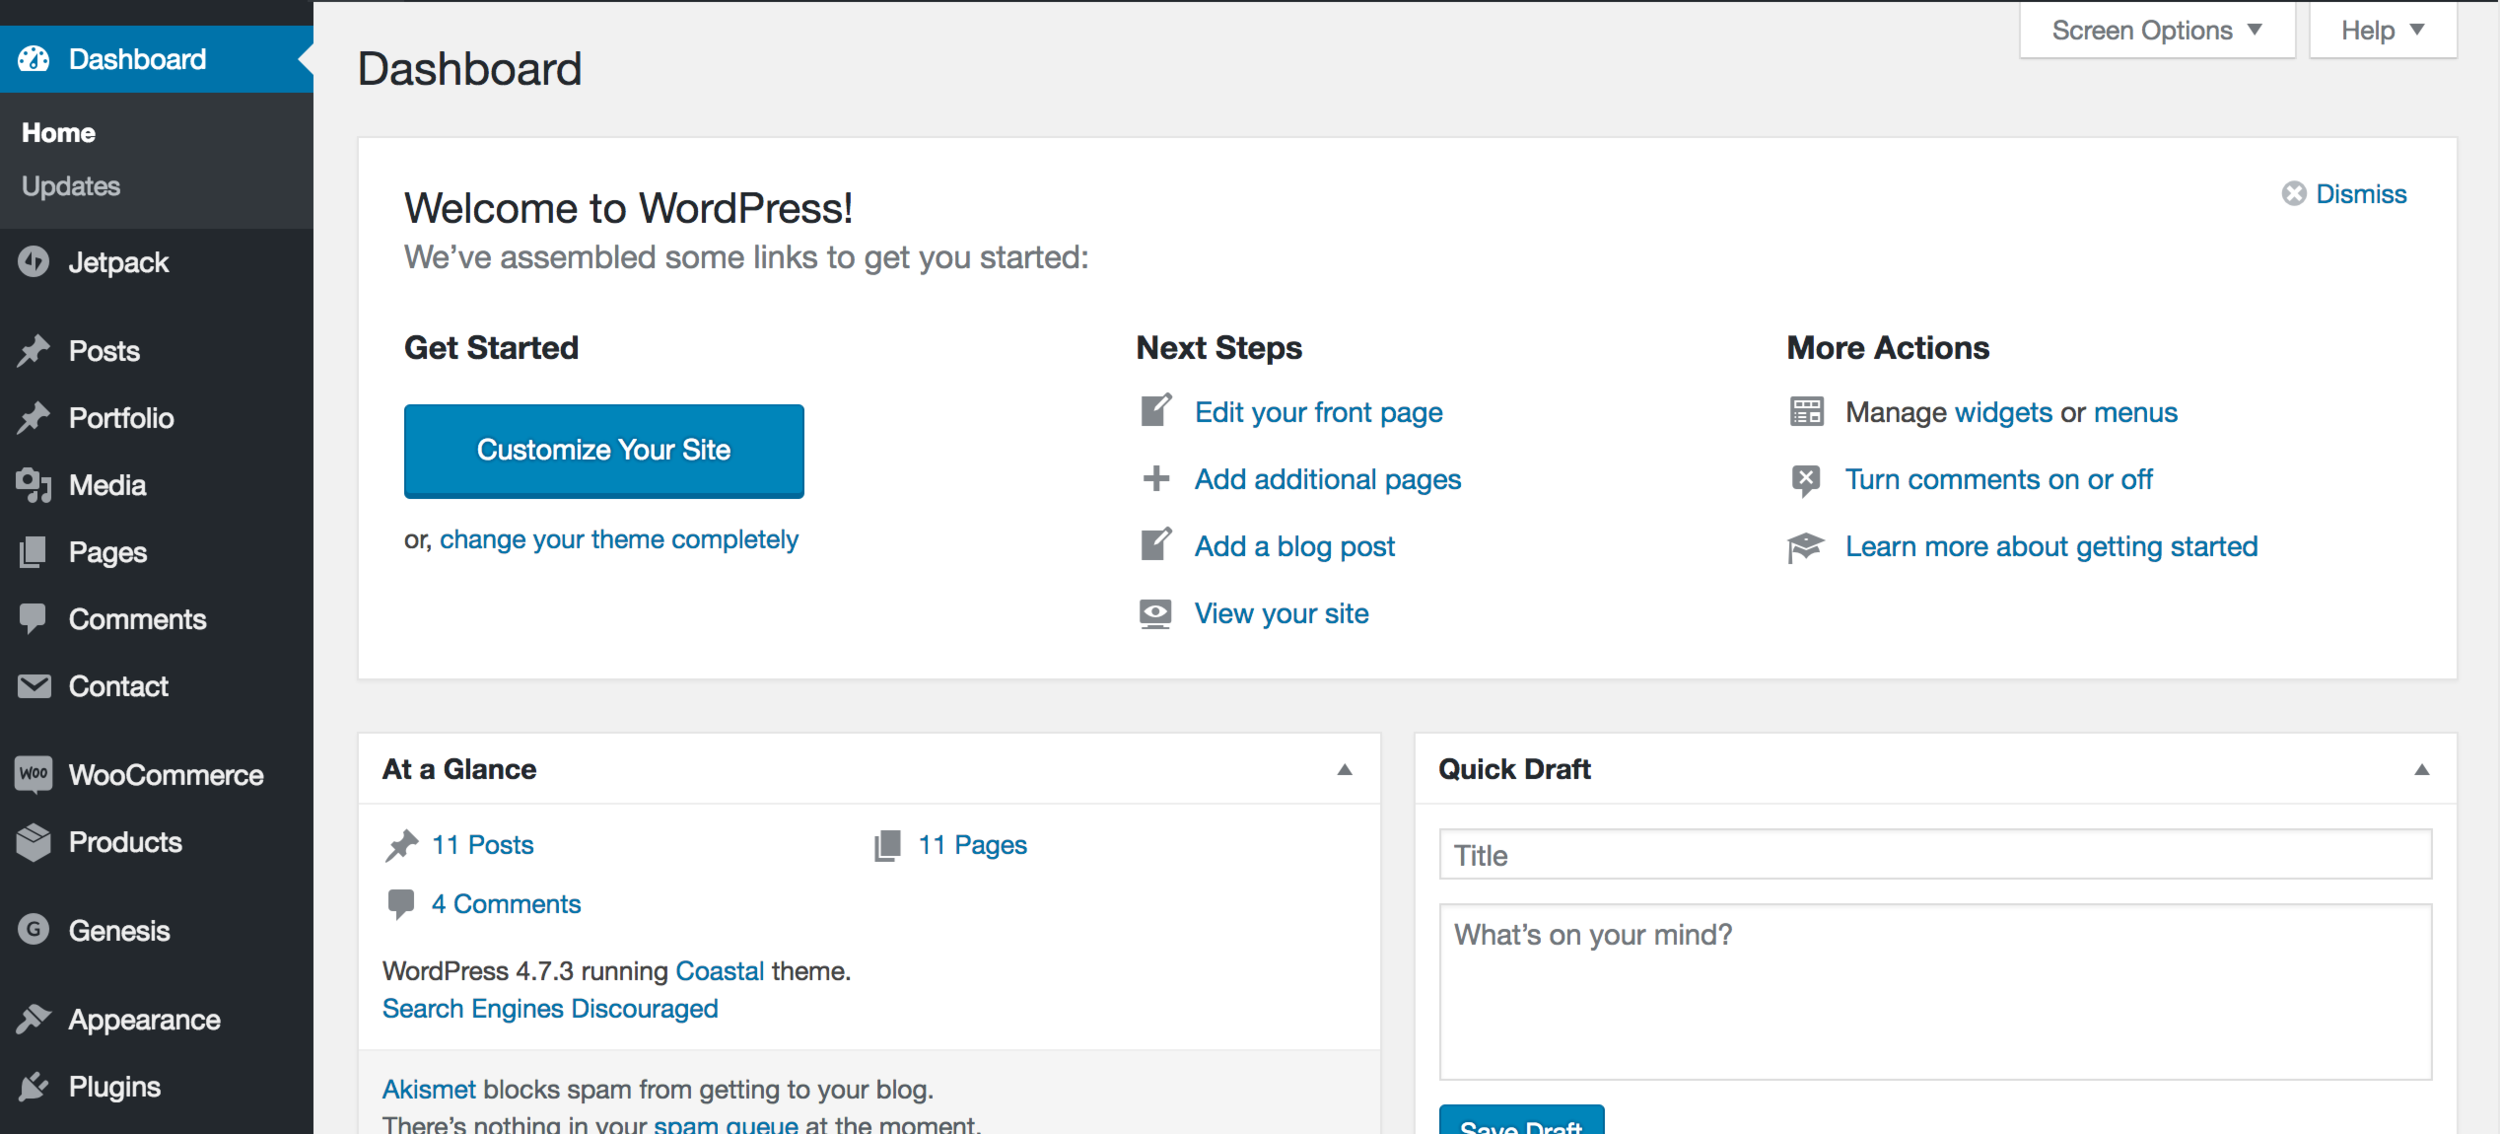Click View your site link
The image size is (2500, 1134).
click(1282, 613)
